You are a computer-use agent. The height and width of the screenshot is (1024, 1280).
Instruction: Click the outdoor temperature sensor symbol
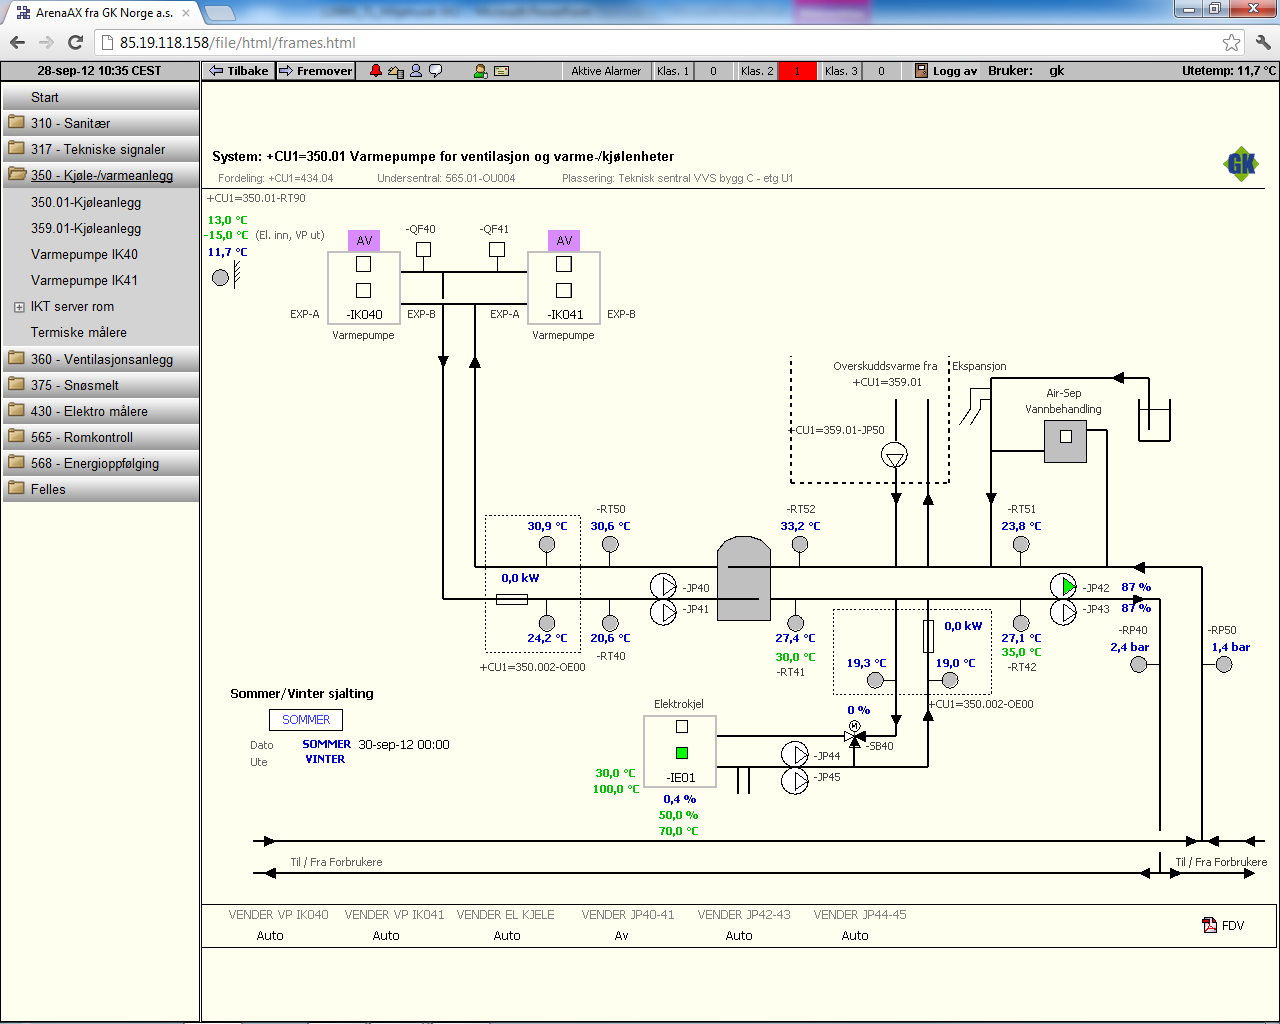(221, 277)
